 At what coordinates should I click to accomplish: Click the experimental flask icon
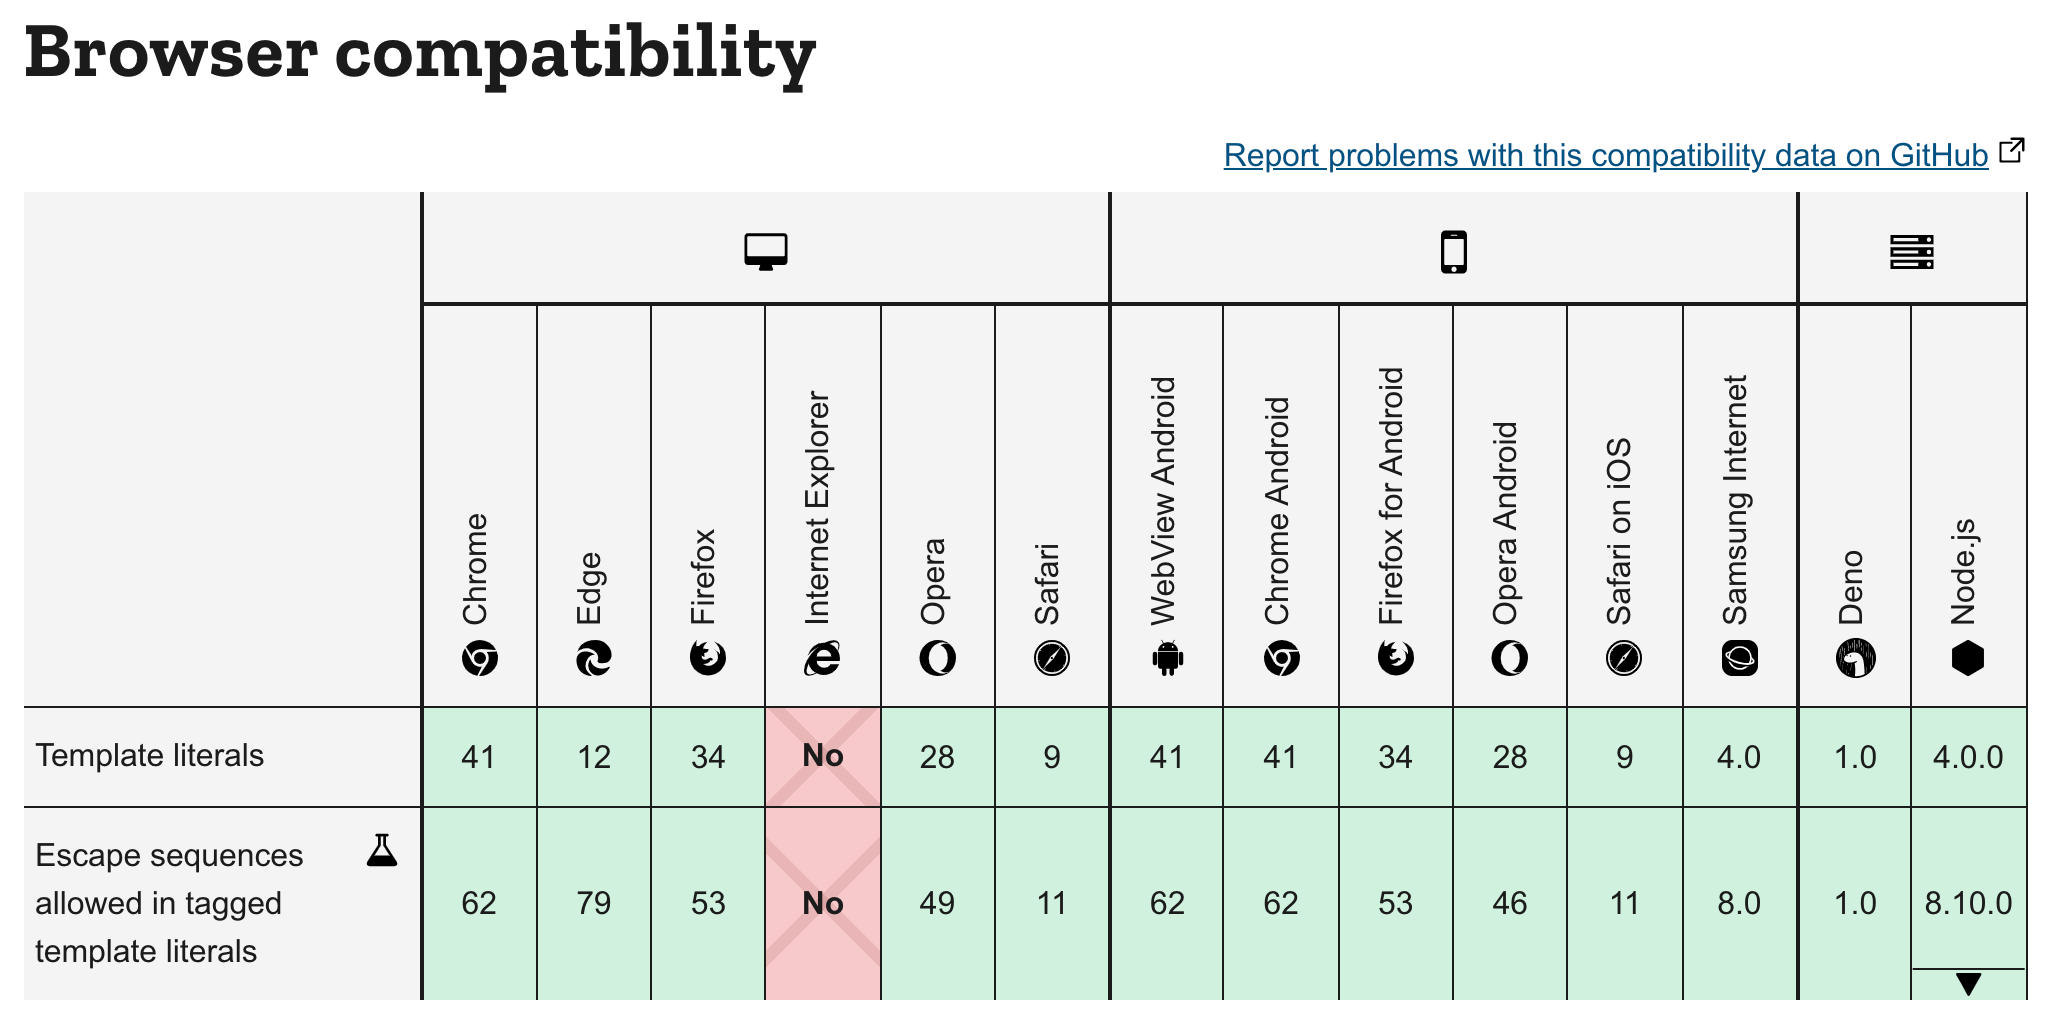click(382, 851)
